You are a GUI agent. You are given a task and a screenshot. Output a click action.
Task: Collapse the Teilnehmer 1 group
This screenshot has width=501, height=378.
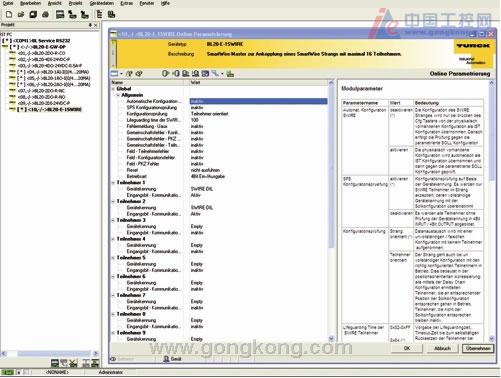pos(113,182)
